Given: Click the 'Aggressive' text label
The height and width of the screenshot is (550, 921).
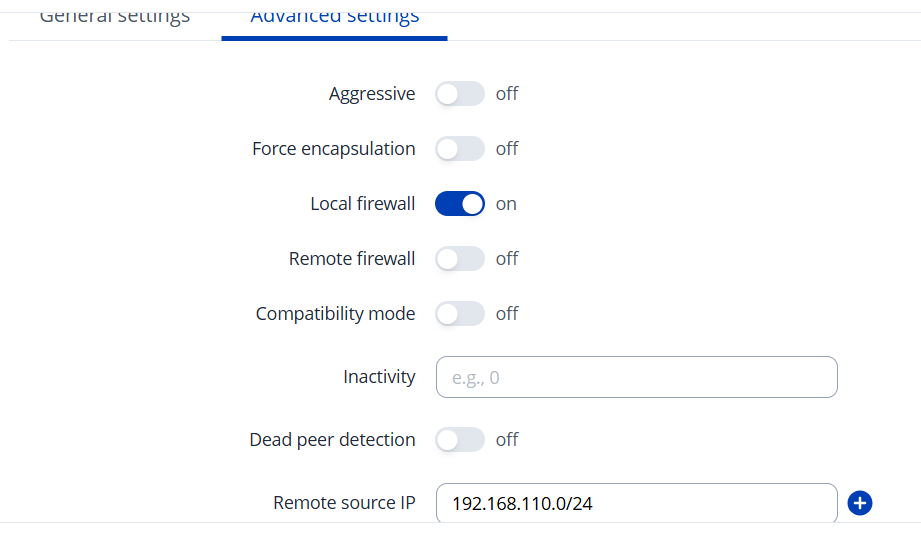Looking at the screenshot, I should [372, 94].
